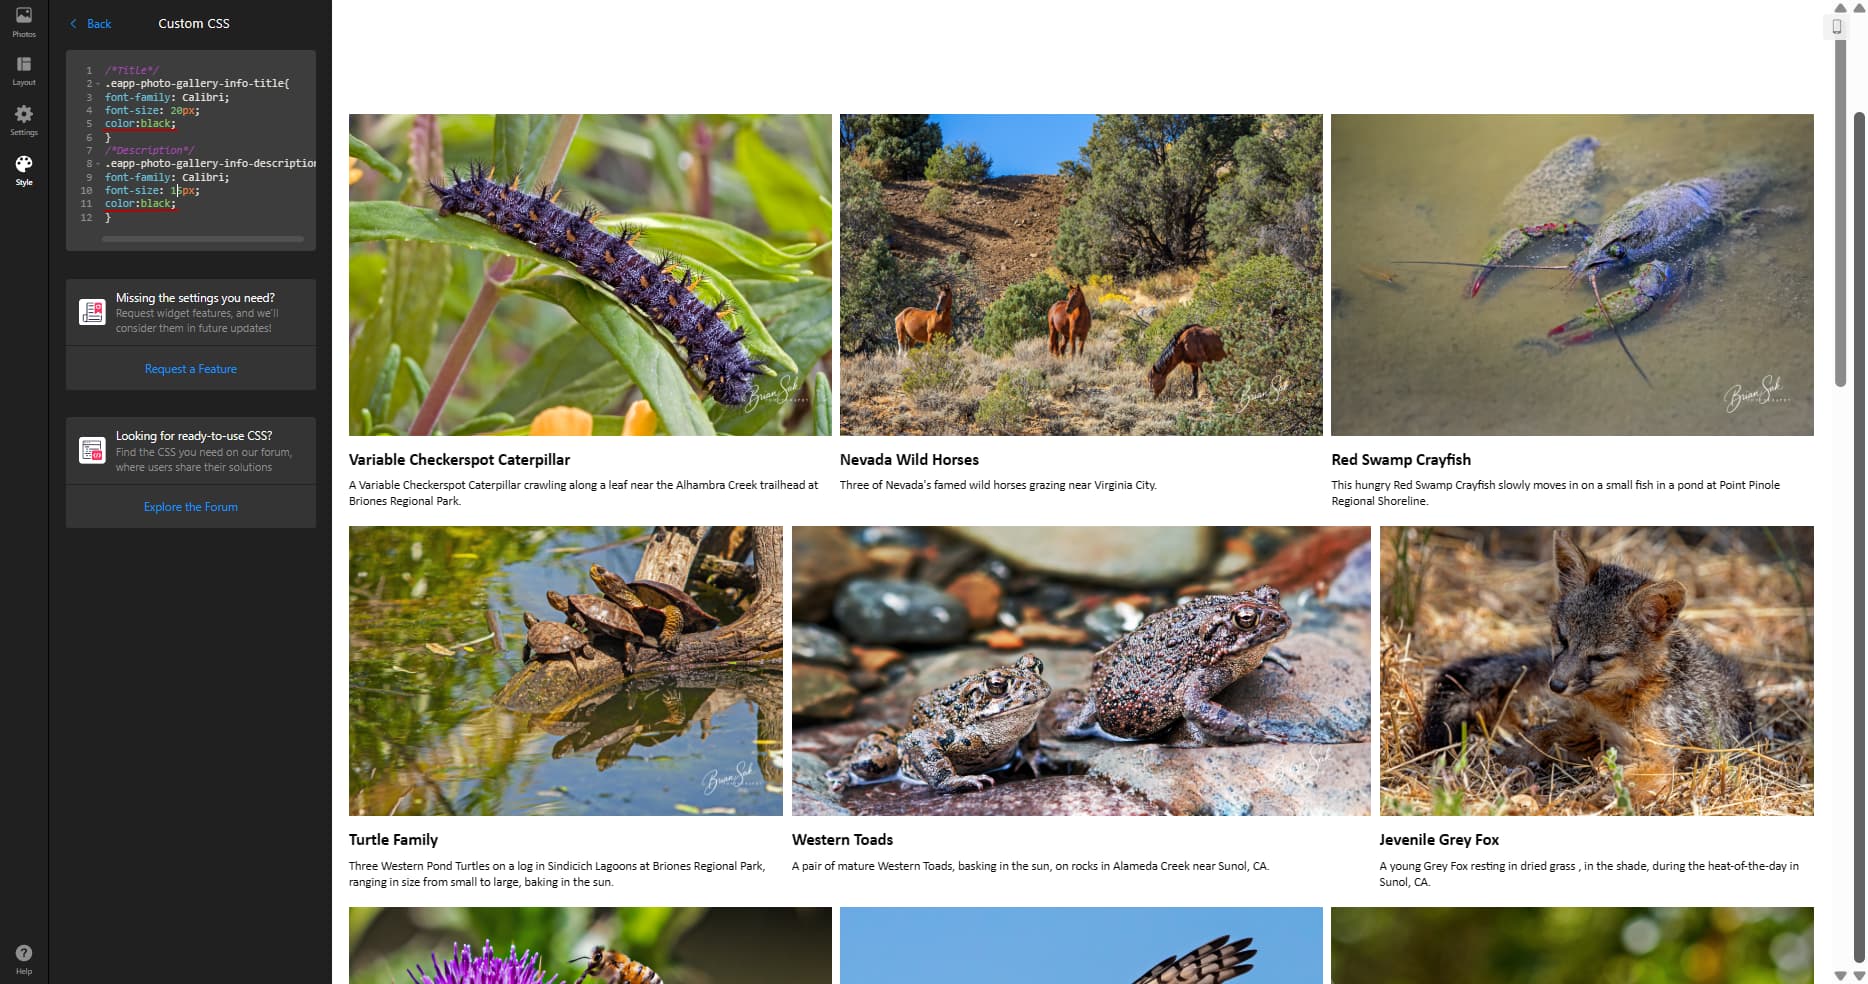Open the Photos sidebar section
The height and width of the screenshot is (984, 1868).
coord(24,22)
